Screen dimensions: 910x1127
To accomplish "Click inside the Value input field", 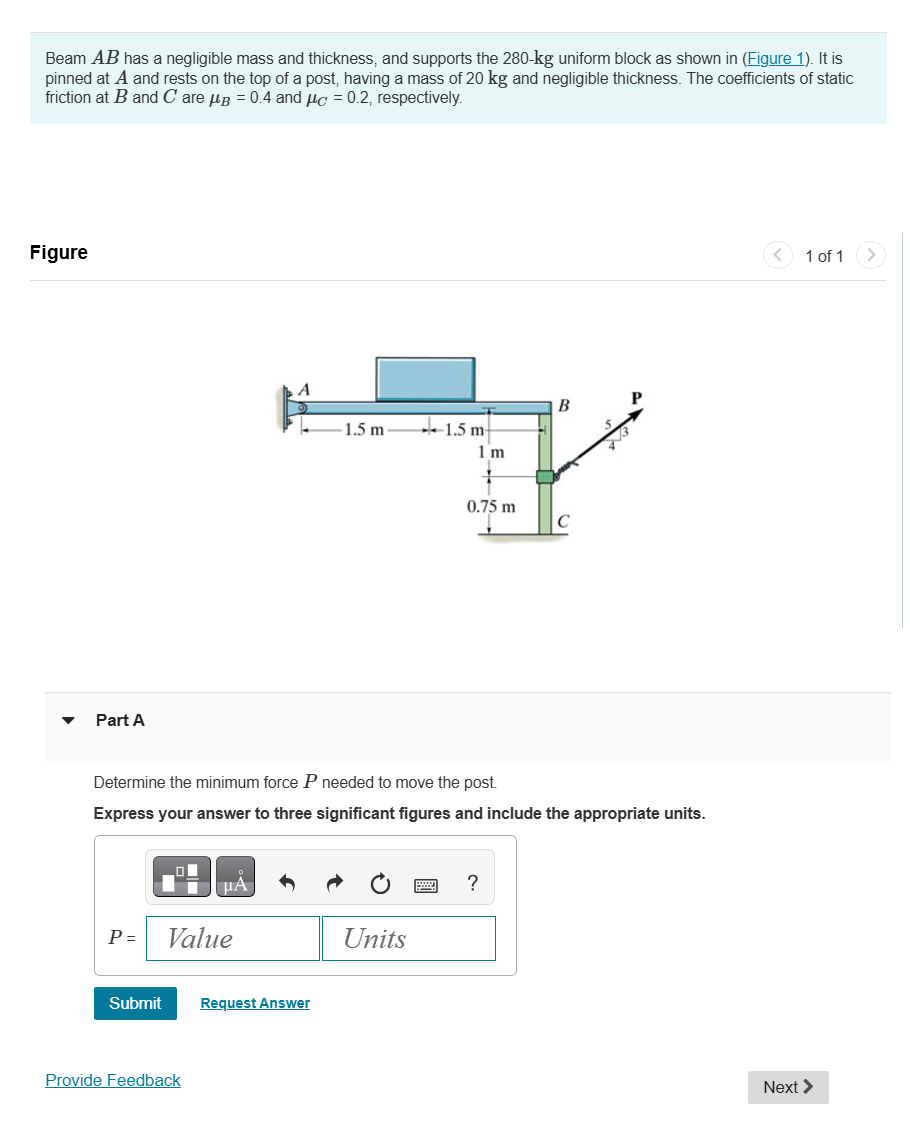I will click(232, 938).
